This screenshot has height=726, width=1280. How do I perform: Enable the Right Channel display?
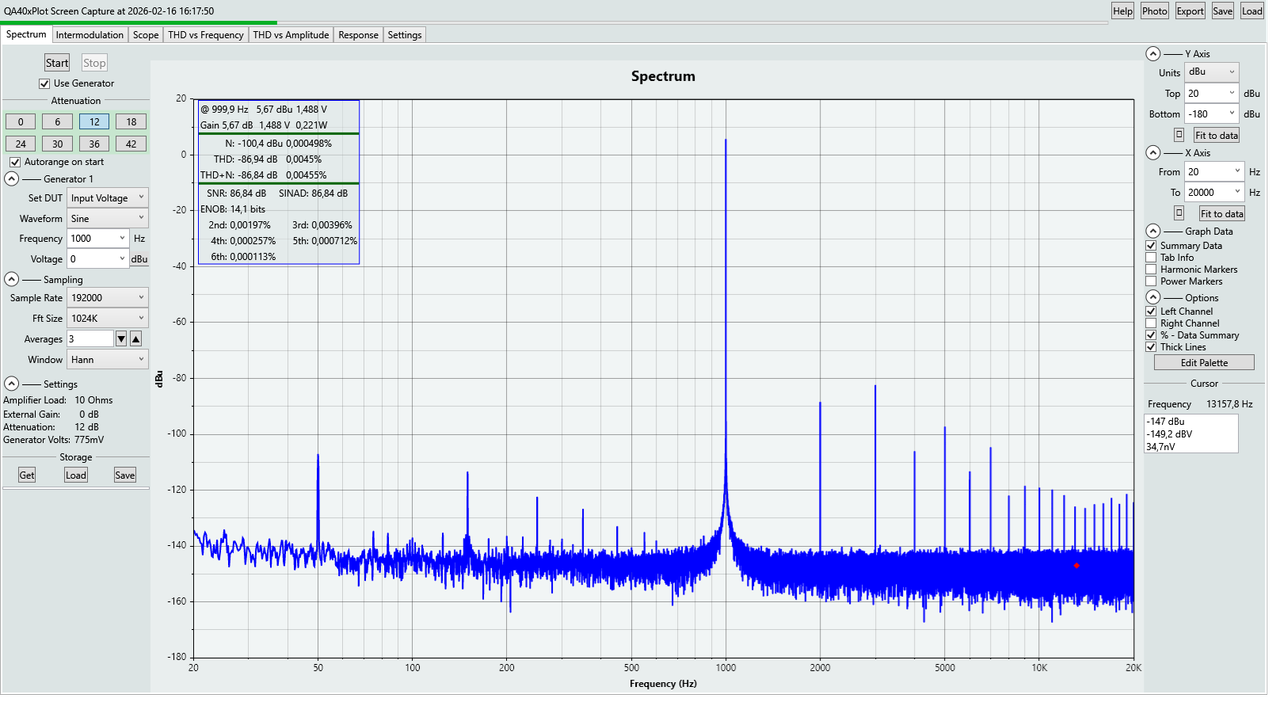pyautogui.click(x=1151, y=322)
